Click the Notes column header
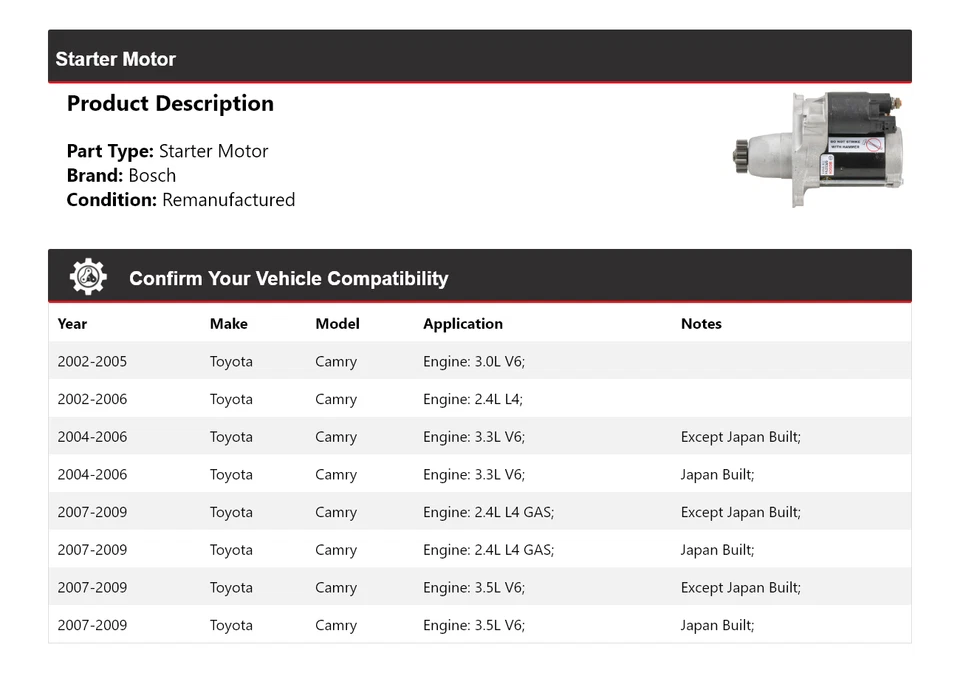 point(700,324)
